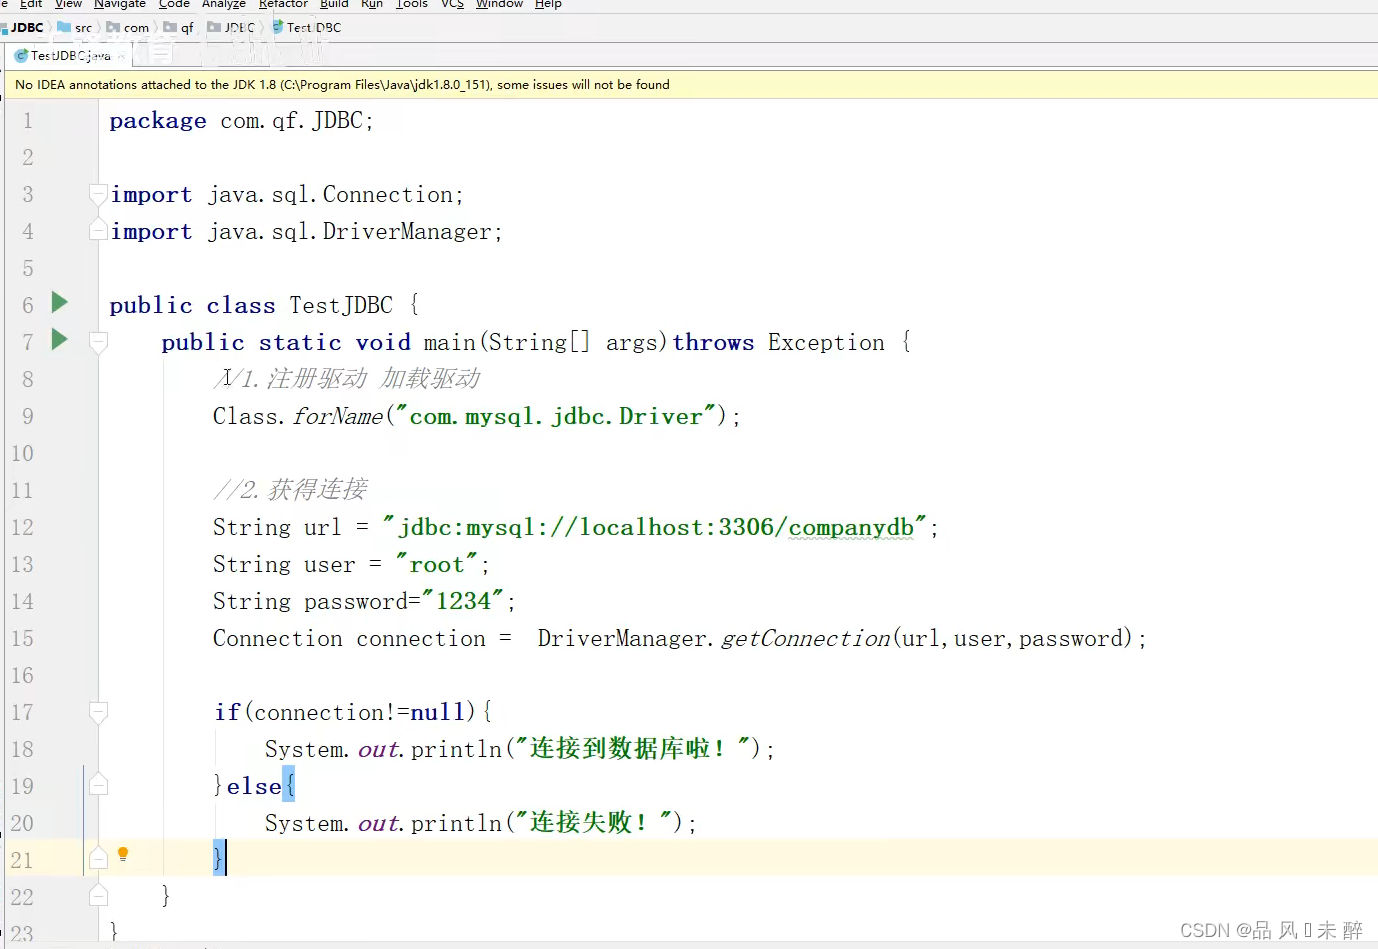The height and width of the screenshot is (949, 1378).
Task: Open the View menu
Action: (68, 4)
